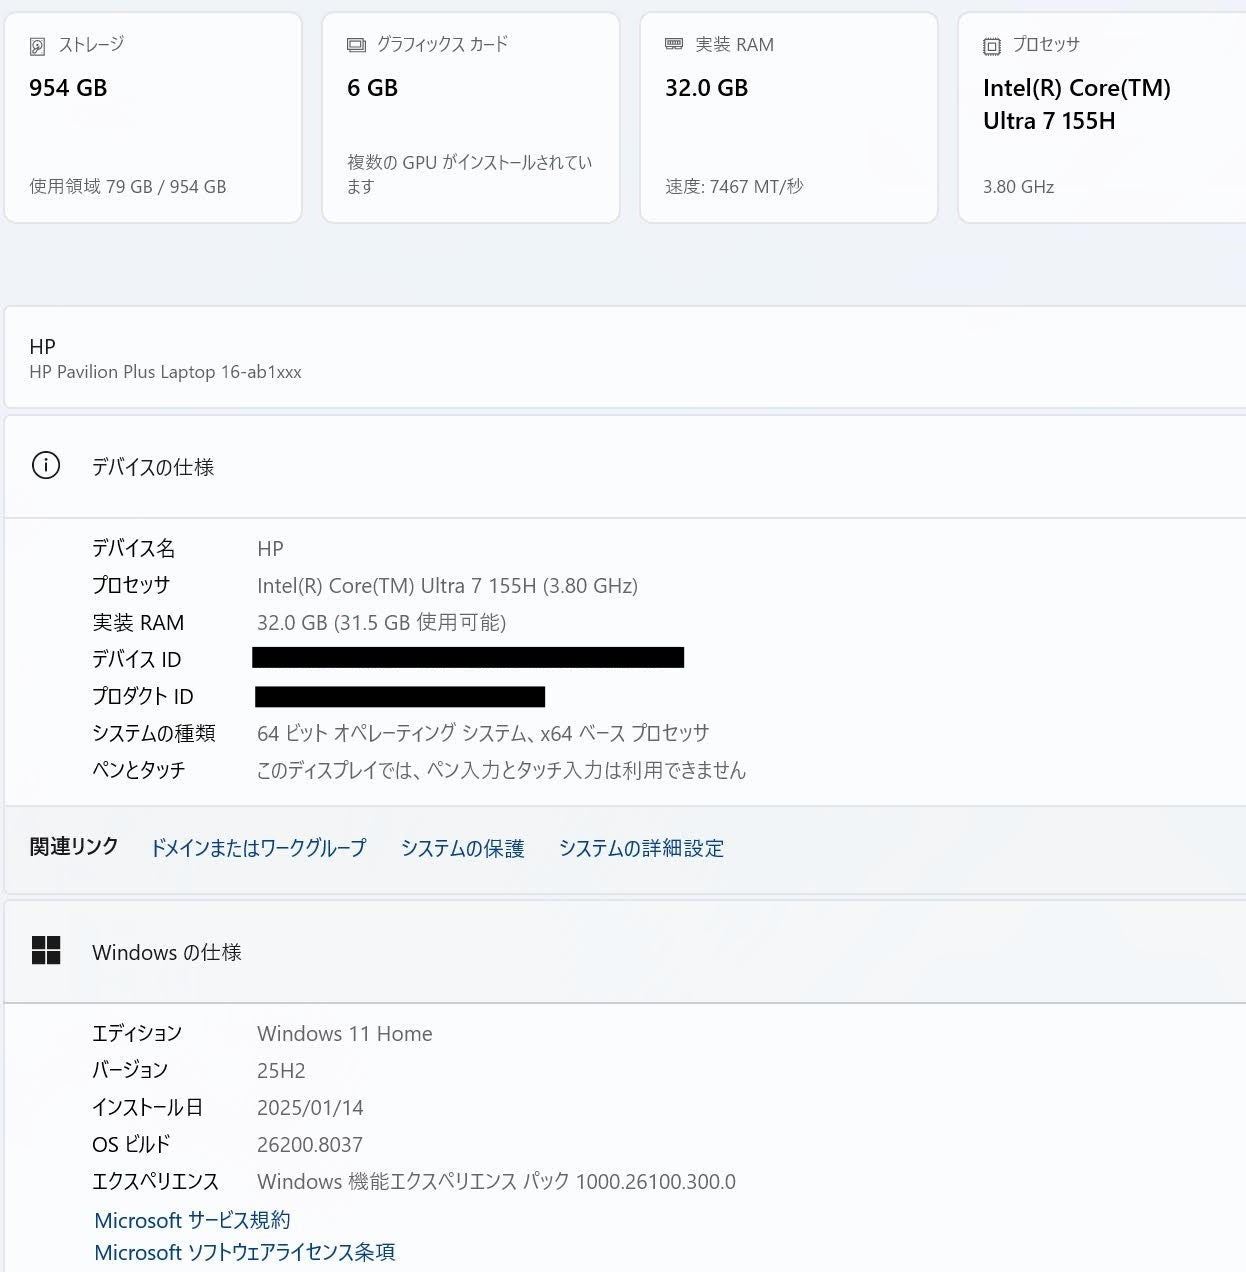Open the グラフィックス カード 6 GB card
The height and width of the screenshot is (1272, 1246).
tap(471, 118)
